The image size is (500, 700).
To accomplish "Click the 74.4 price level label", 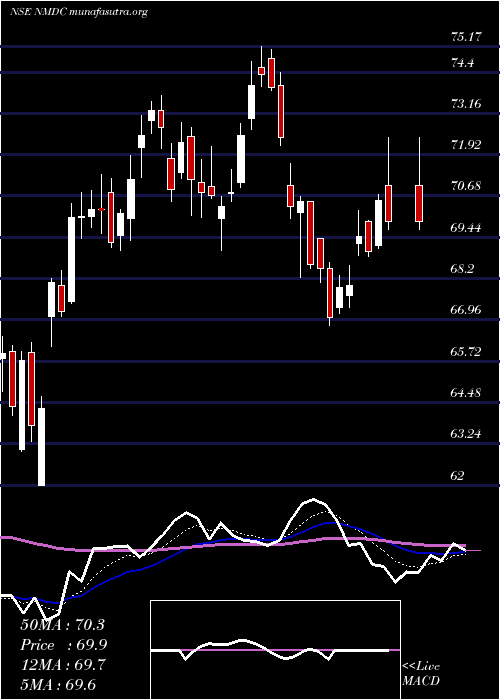I will (x=462, y=63).
